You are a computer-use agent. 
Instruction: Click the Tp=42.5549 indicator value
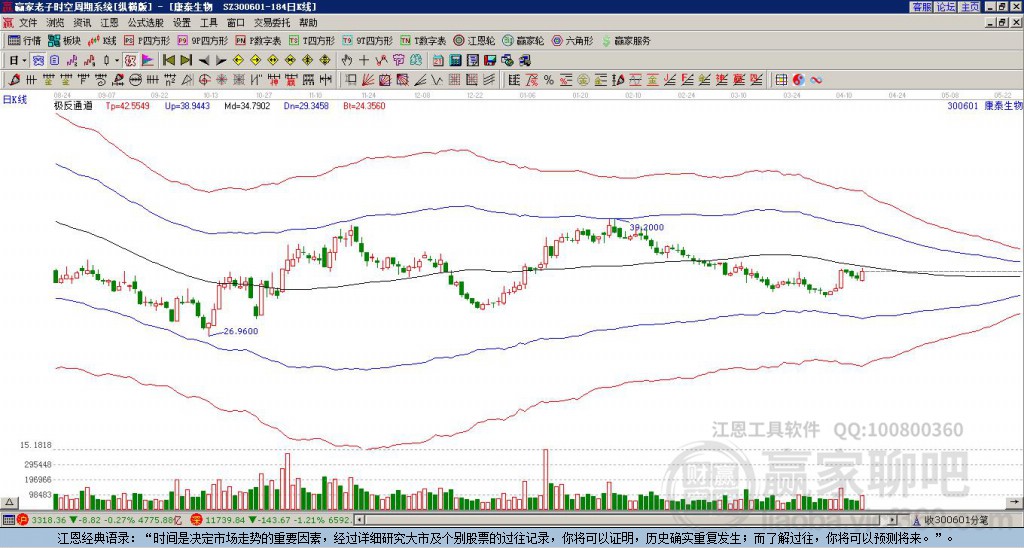coord(127,105)
